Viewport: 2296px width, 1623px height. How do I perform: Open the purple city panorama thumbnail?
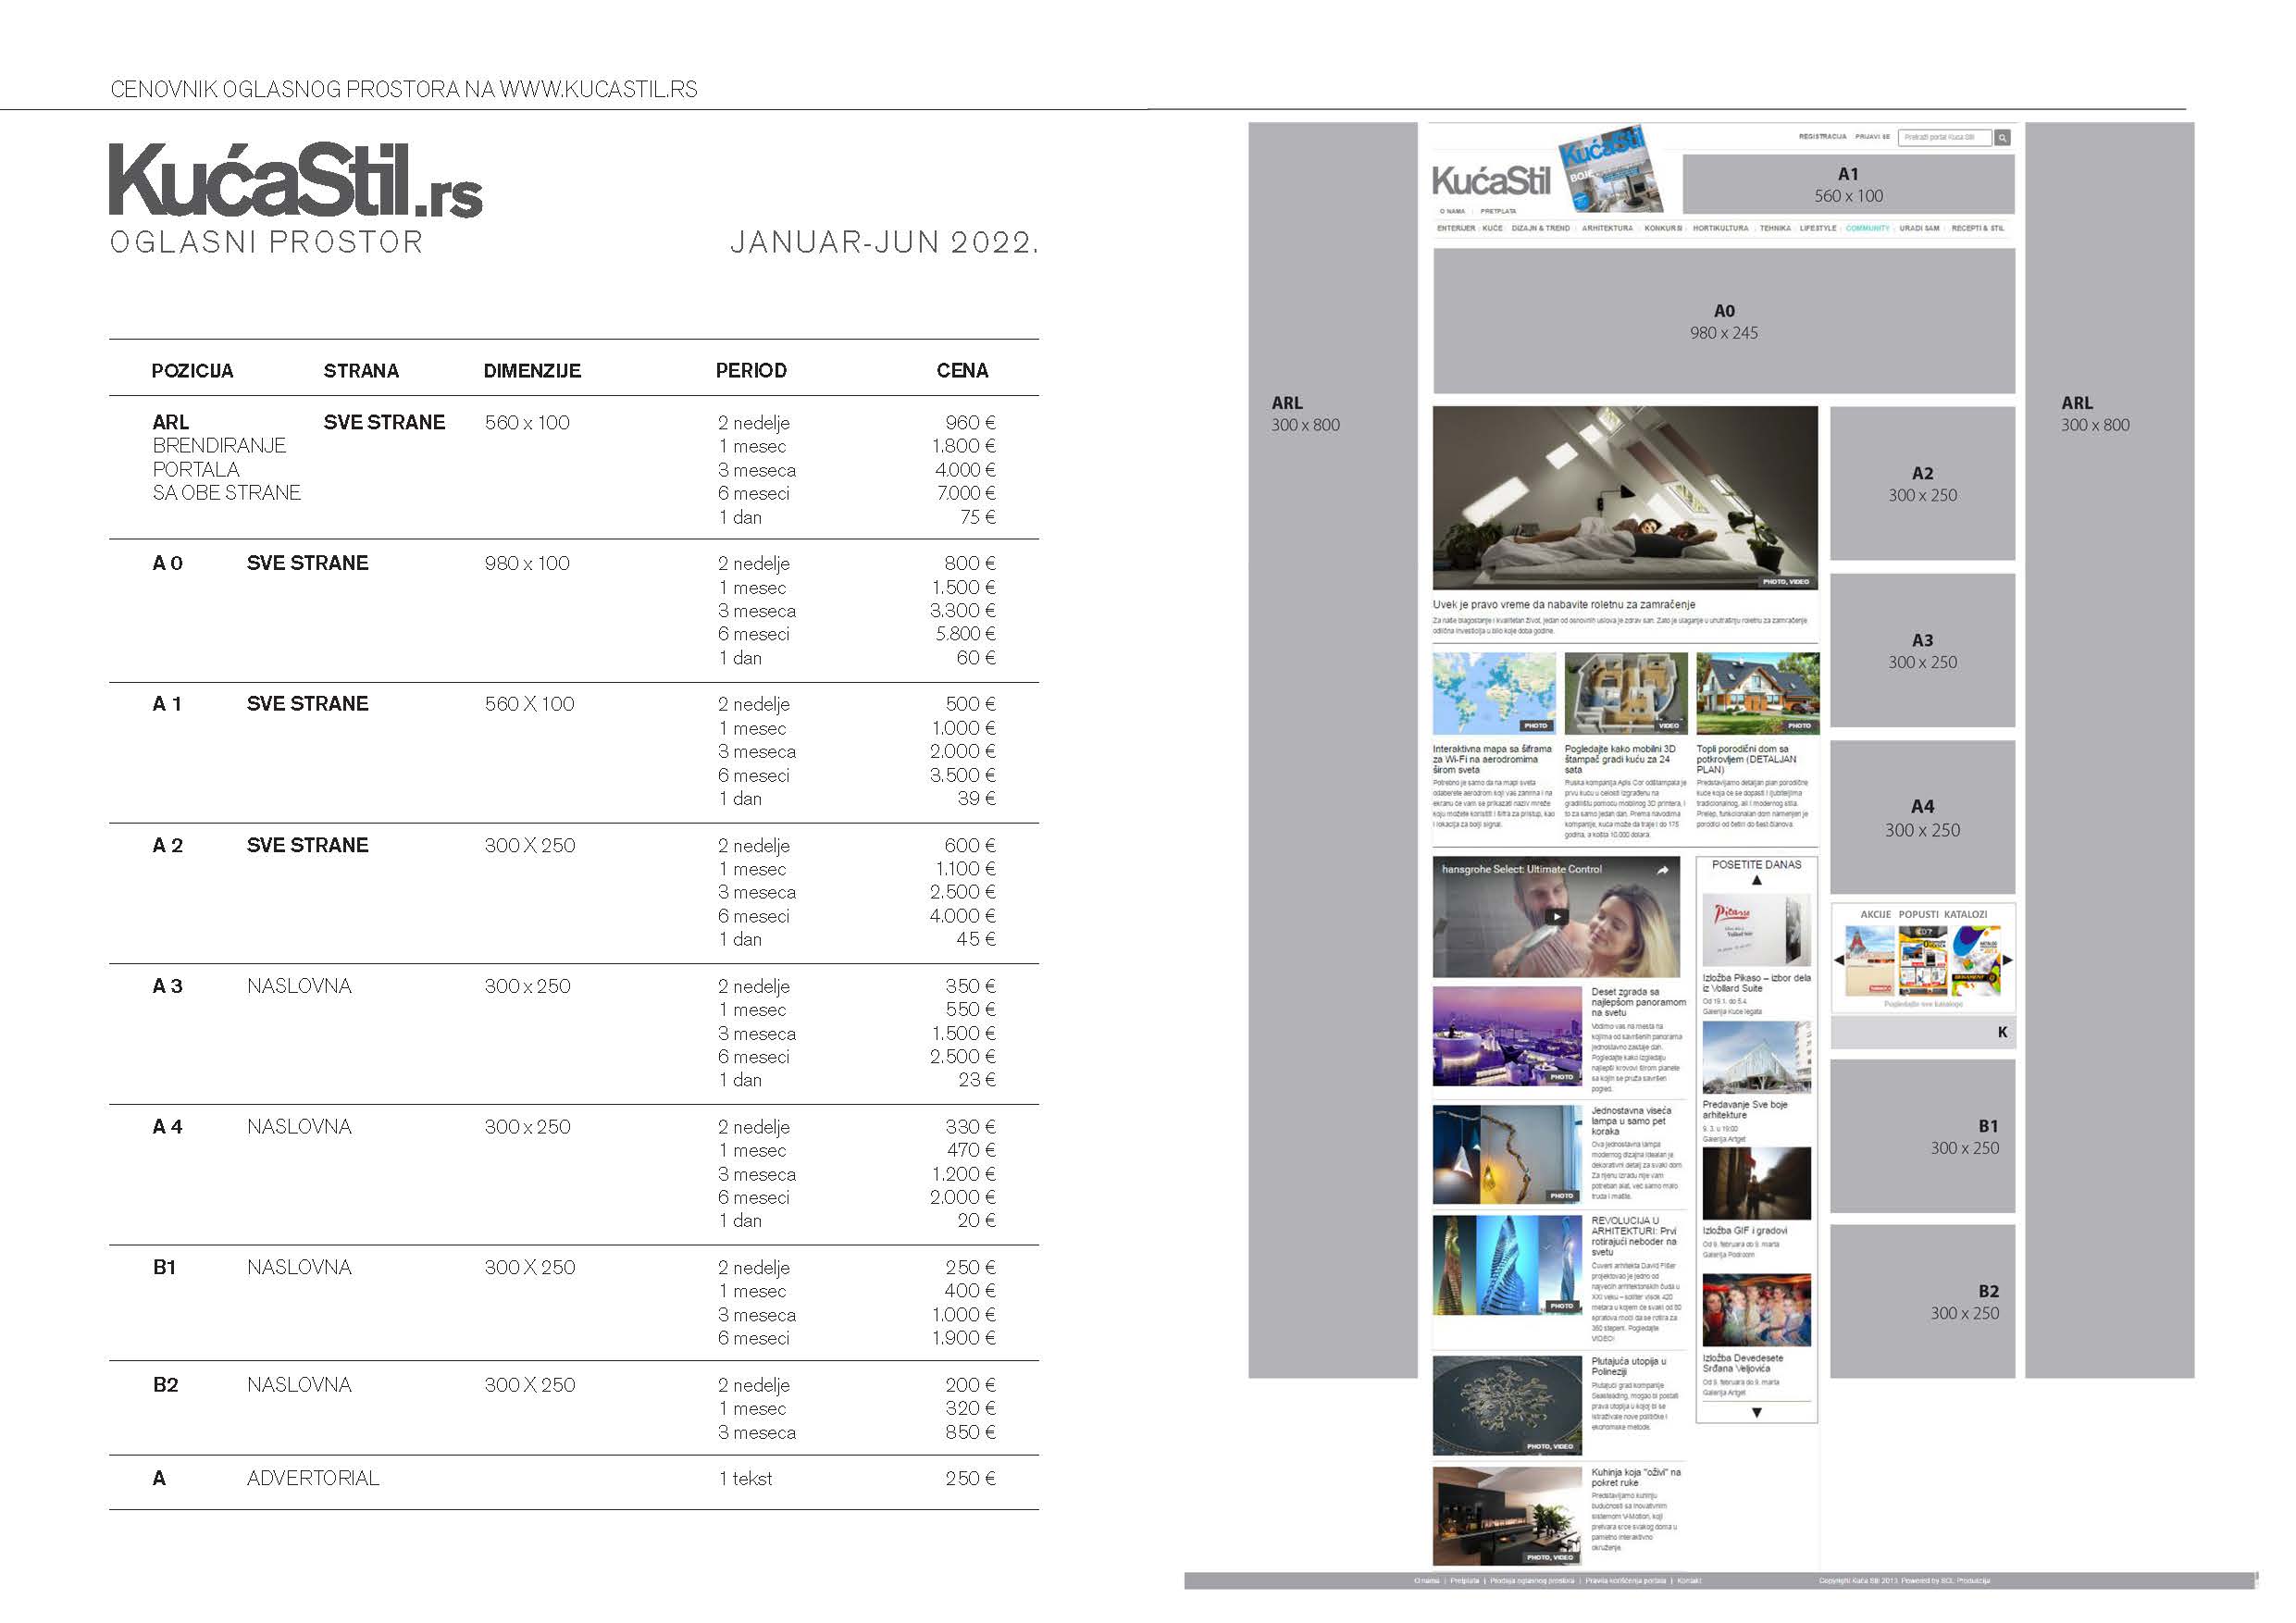pyautogui.click(x=1507, y=1036)
